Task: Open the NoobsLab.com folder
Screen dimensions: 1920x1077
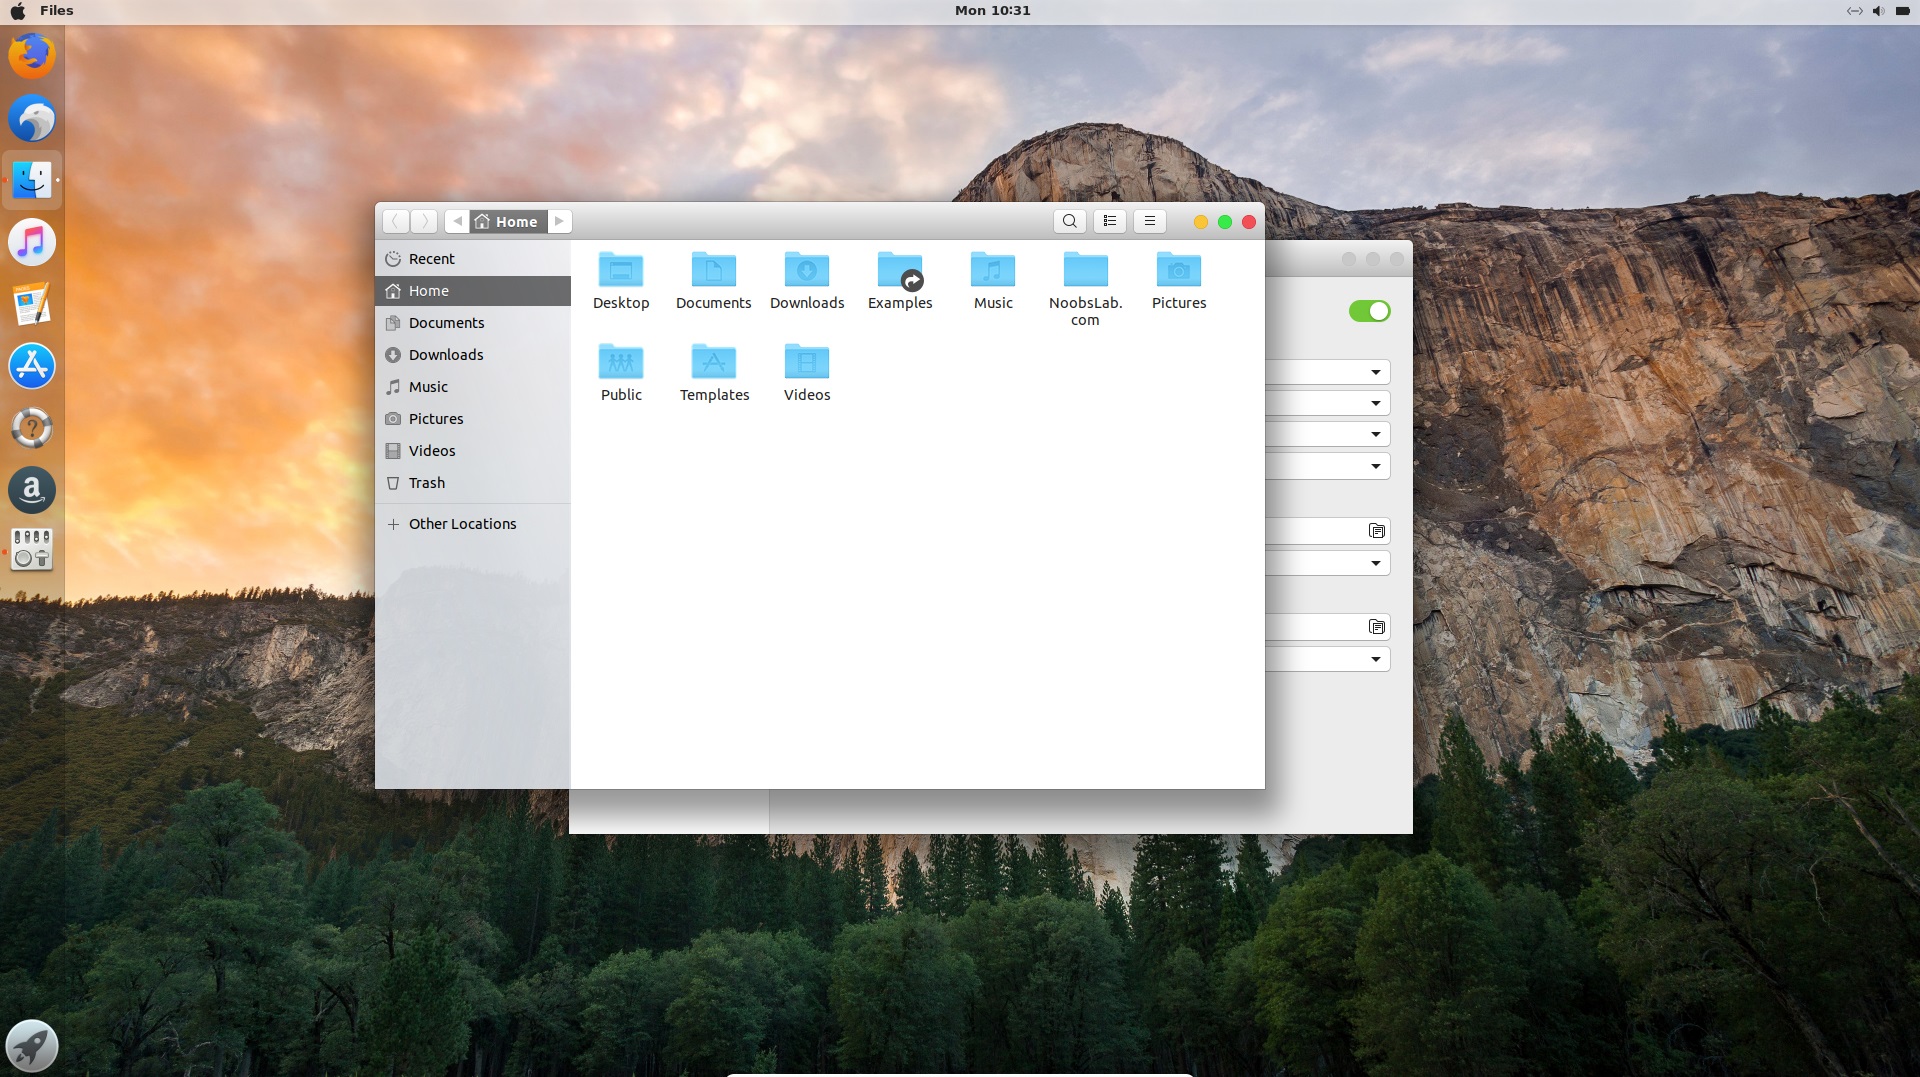Action: coord(1085,270)
